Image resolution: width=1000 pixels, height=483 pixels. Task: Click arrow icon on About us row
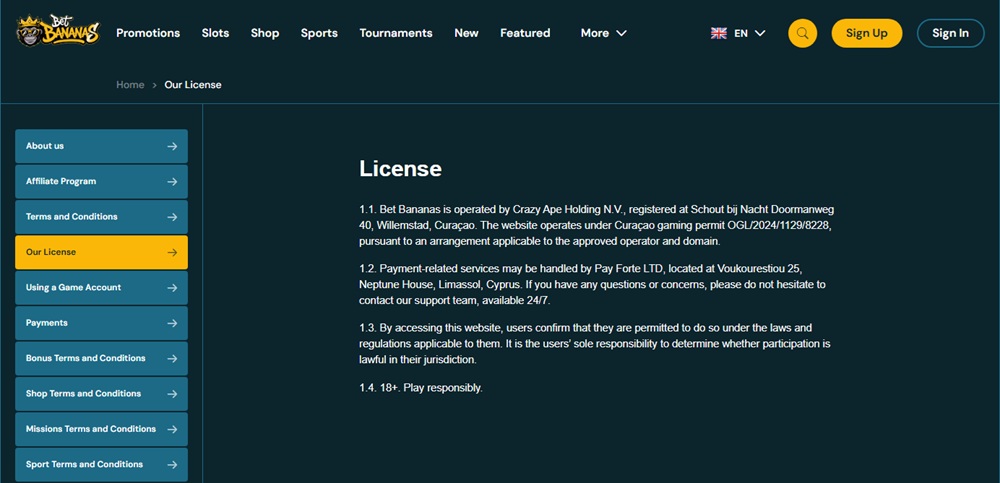click(172, 146)
